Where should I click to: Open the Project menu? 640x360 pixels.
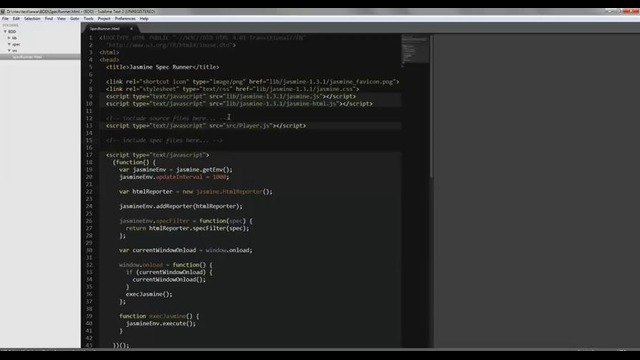click(104, 19)
